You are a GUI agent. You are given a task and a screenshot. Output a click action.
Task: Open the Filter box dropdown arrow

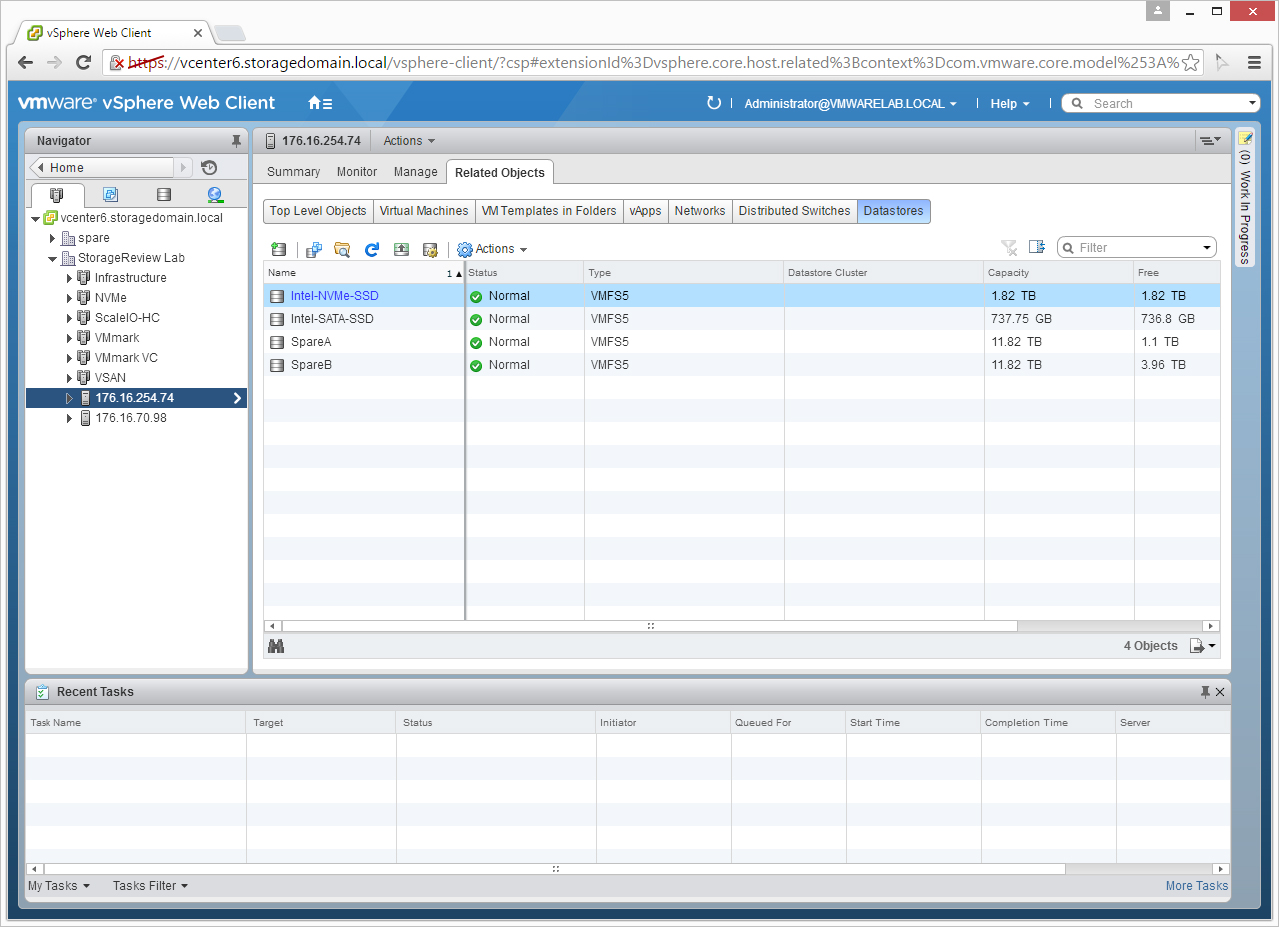point(1206,248)
